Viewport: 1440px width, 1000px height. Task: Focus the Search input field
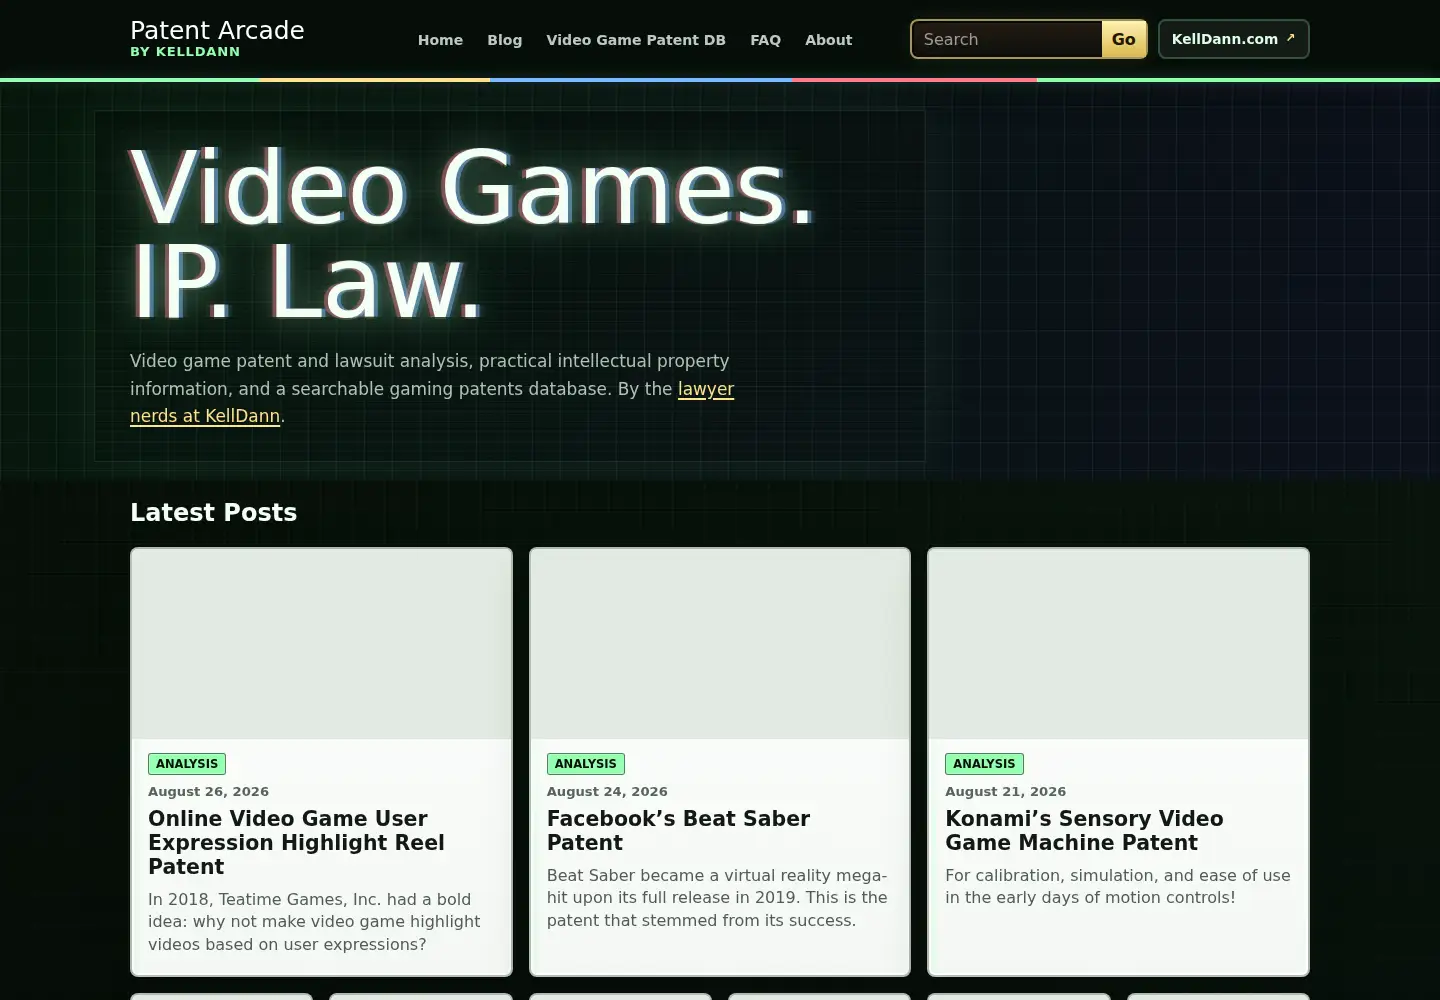[x=1006, y=39]
